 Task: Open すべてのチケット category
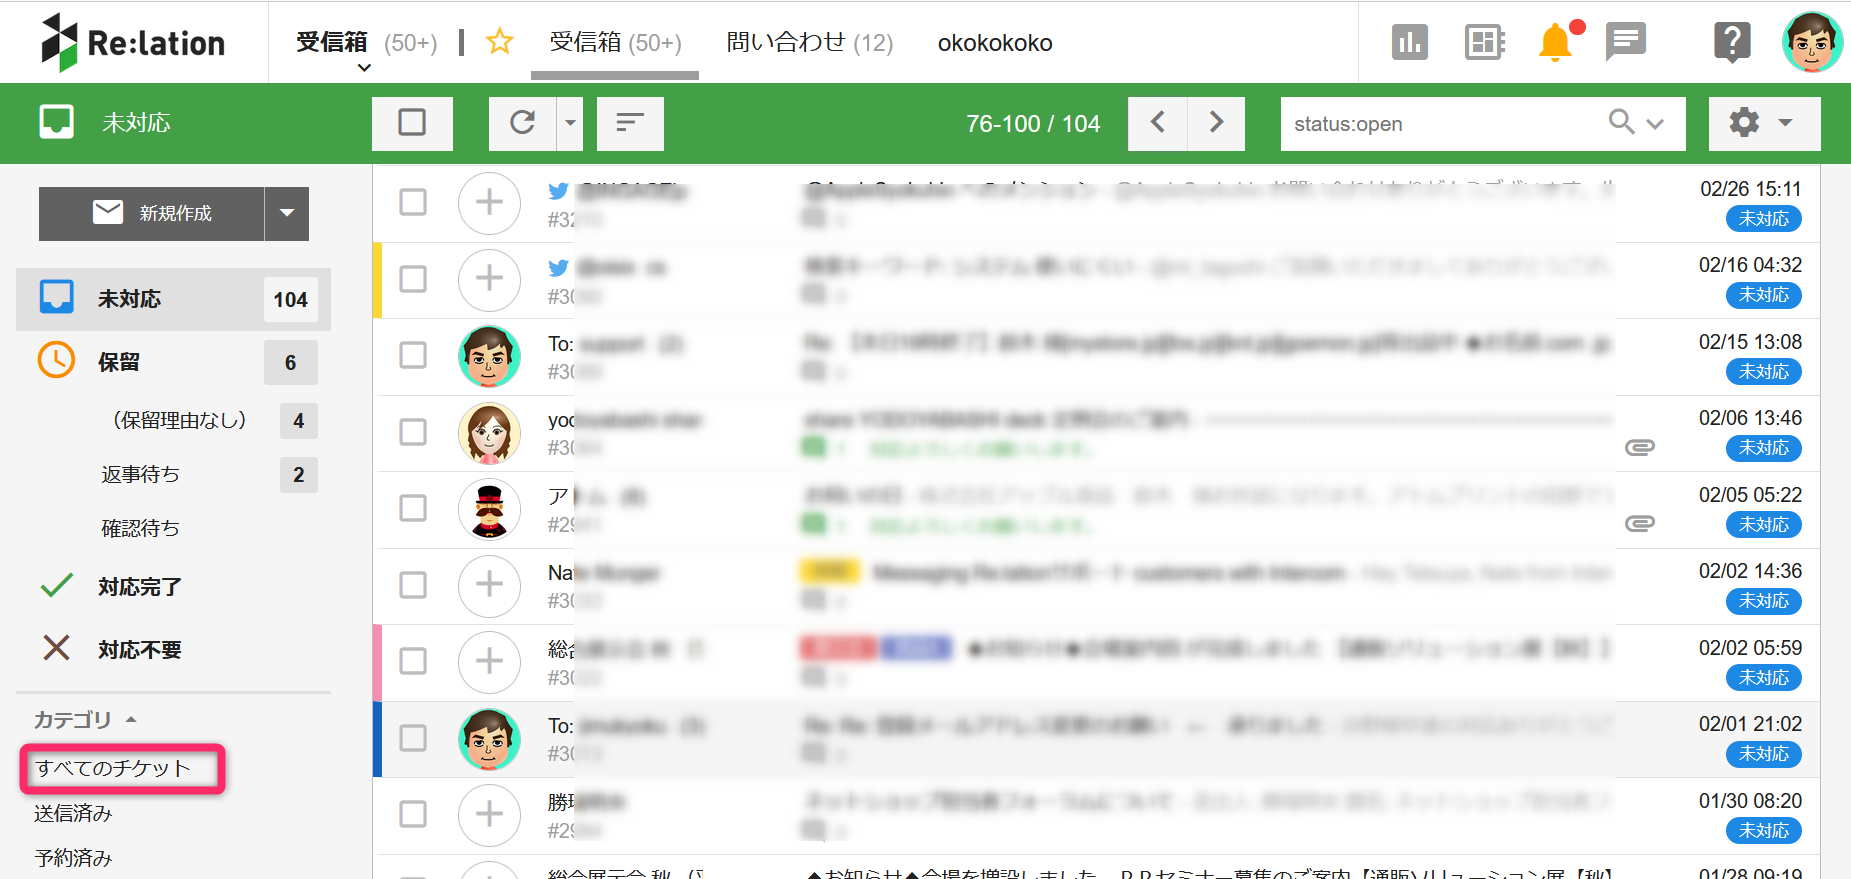coord(113,768)
